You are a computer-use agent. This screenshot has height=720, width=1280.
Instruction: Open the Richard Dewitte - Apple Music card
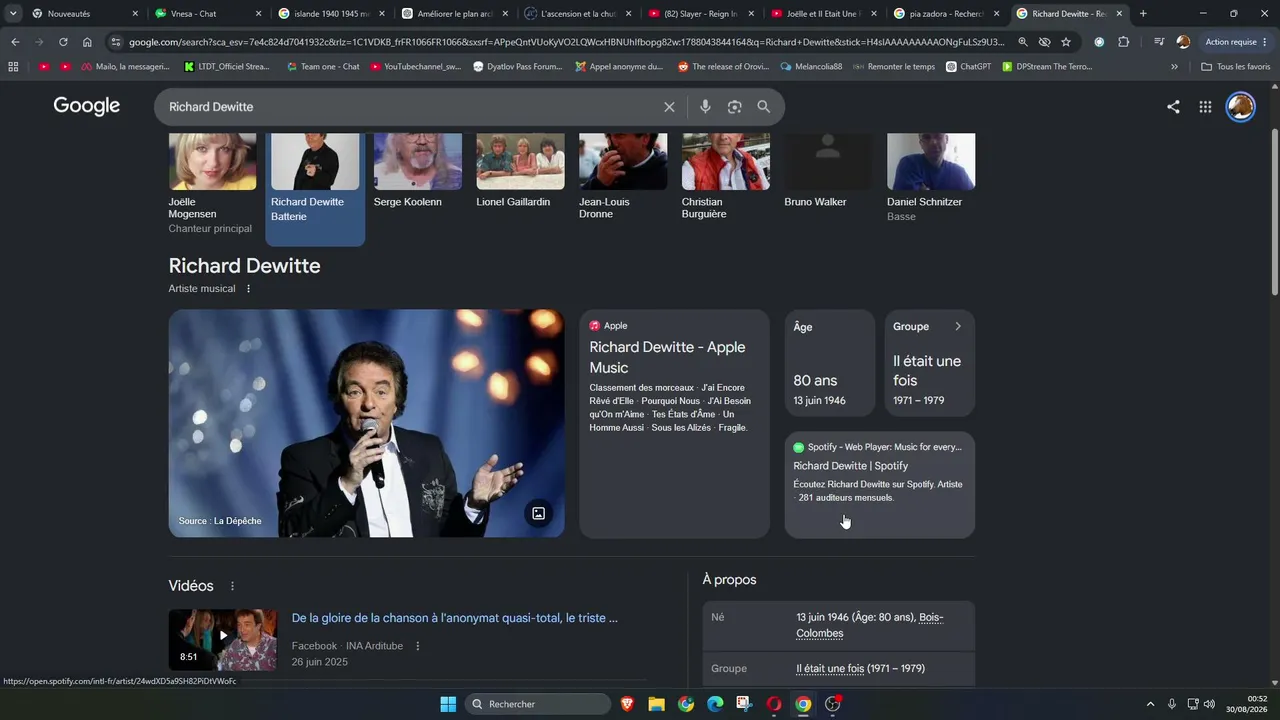675,424
